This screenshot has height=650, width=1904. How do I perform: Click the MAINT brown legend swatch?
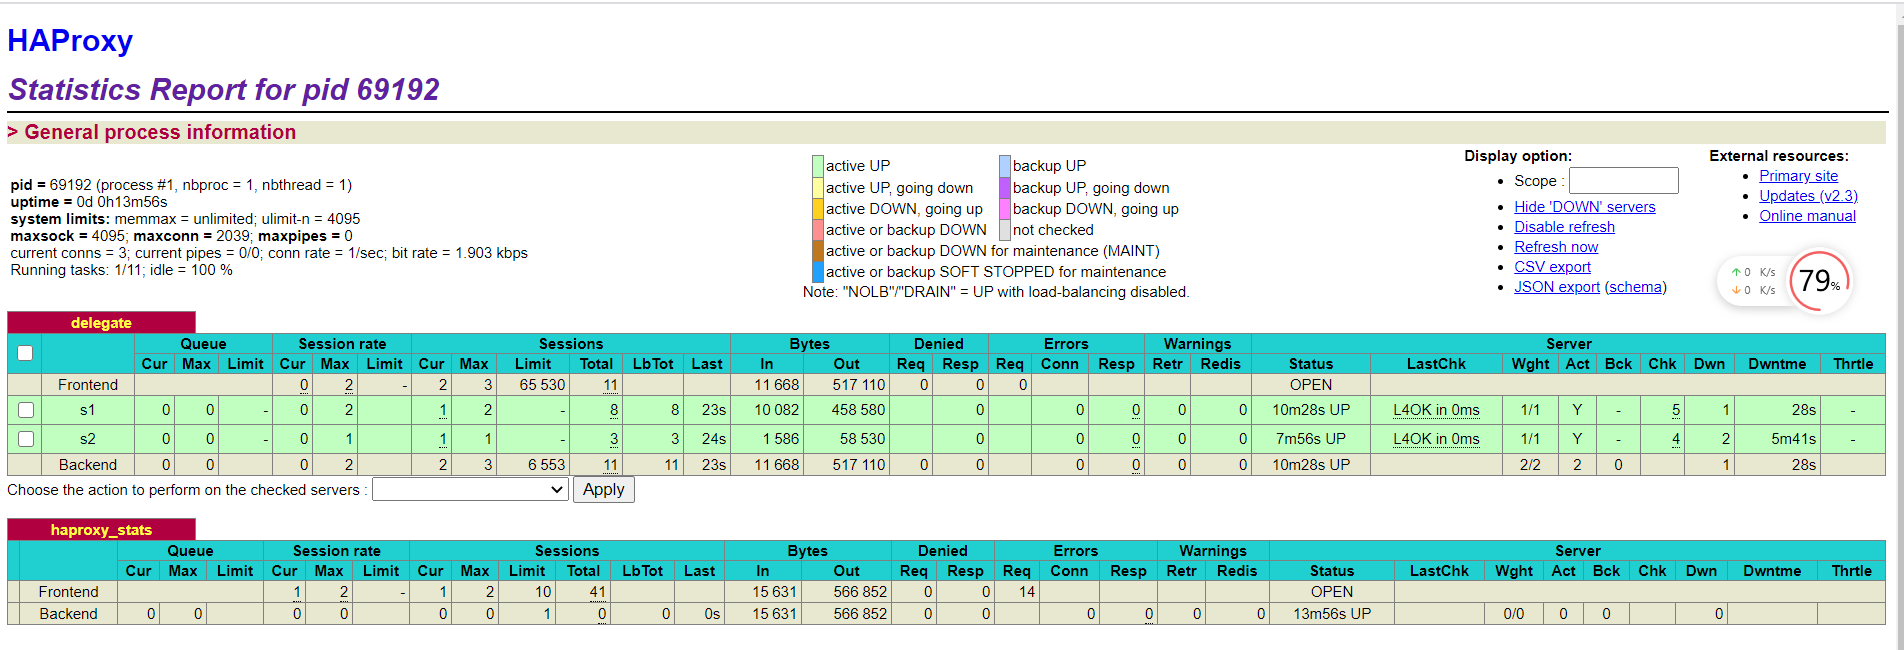818,251
